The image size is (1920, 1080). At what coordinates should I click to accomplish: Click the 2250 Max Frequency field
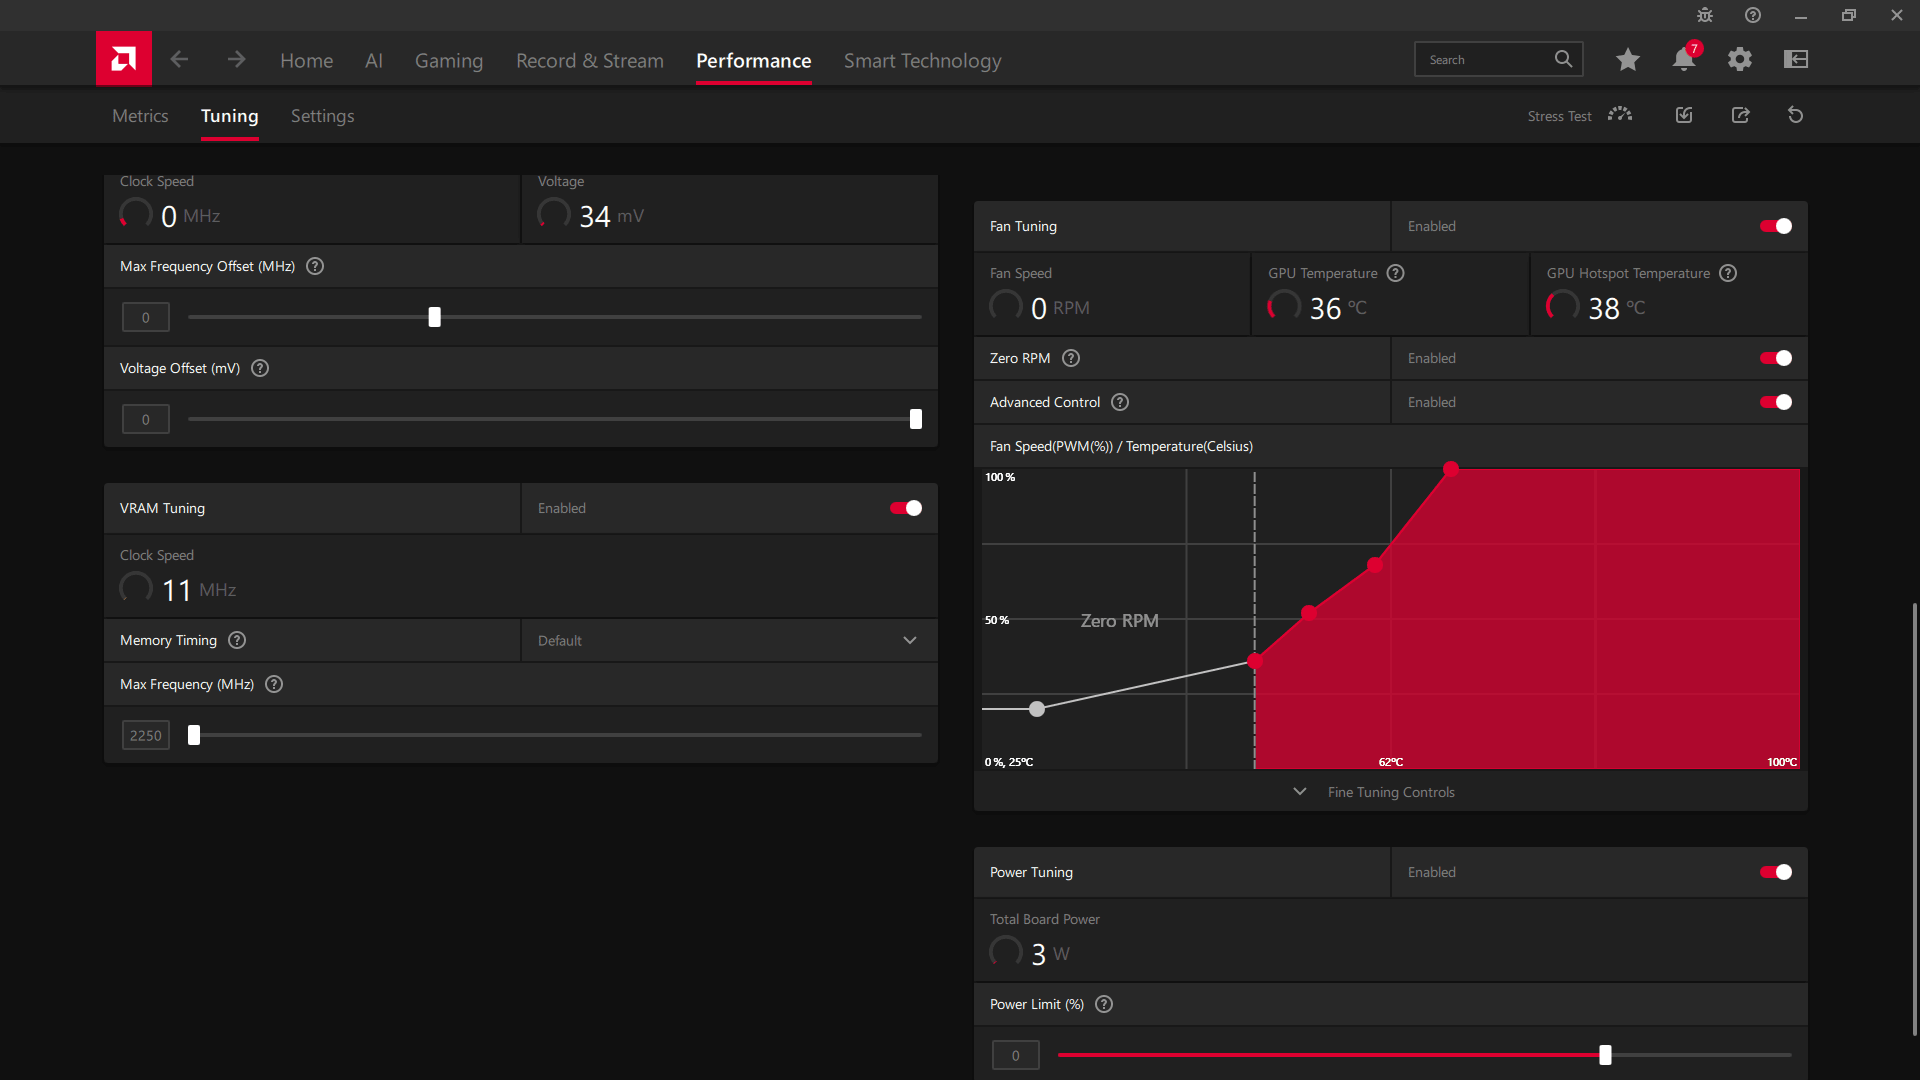(146, 735)
